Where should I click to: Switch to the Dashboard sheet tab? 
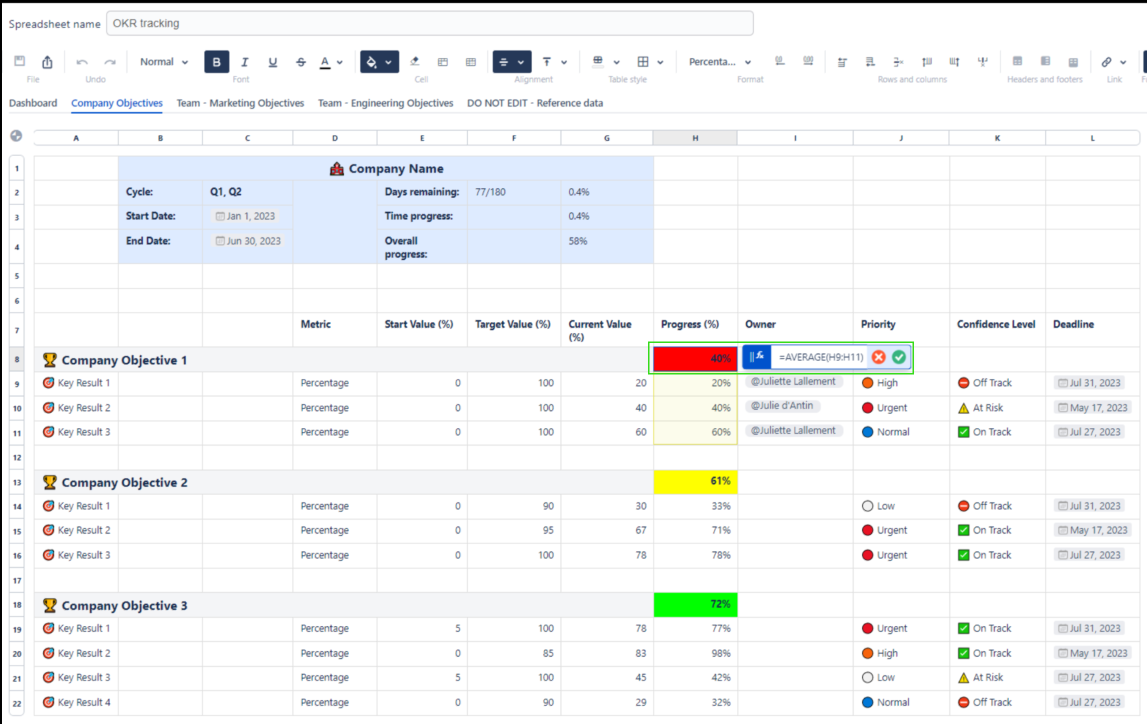pos(33,103)
